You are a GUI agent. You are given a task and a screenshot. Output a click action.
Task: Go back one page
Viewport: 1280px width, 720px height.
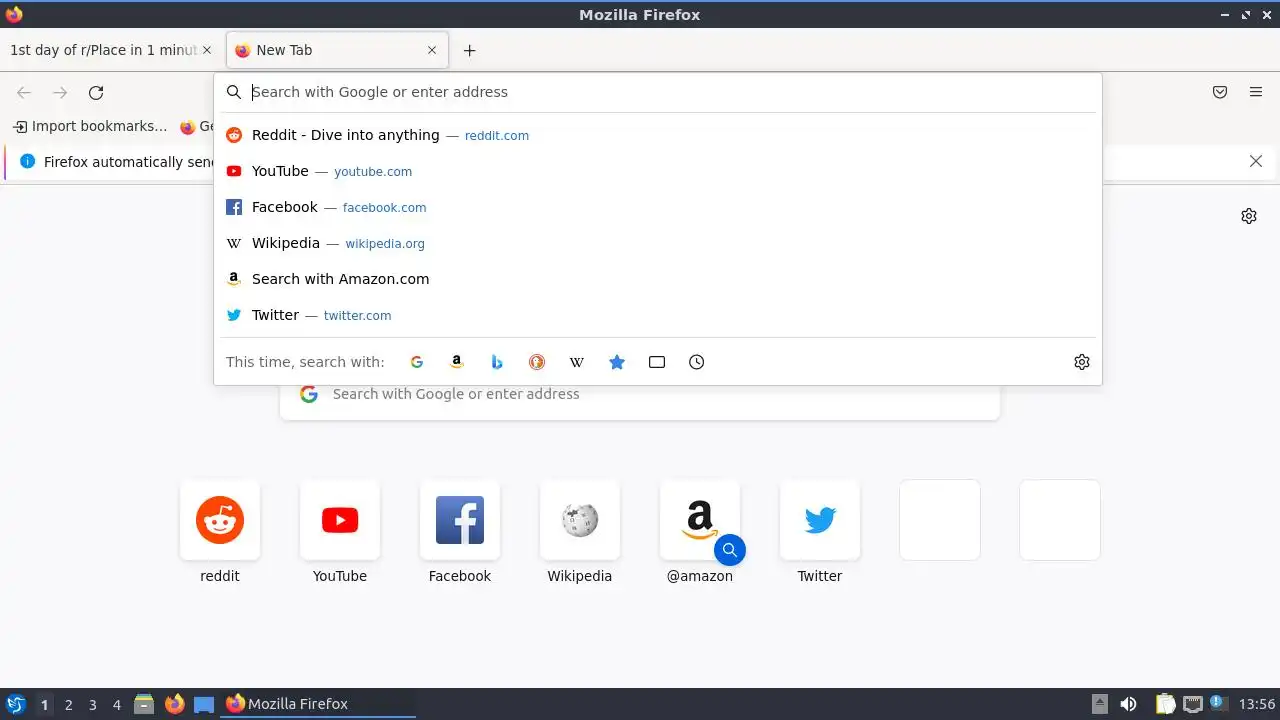24,92
